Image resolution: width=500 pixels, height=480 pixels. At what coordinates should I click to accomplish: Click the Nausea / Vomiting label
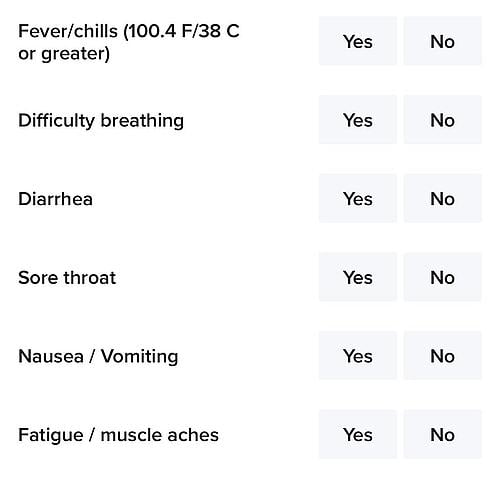click(x=98, y=356)
